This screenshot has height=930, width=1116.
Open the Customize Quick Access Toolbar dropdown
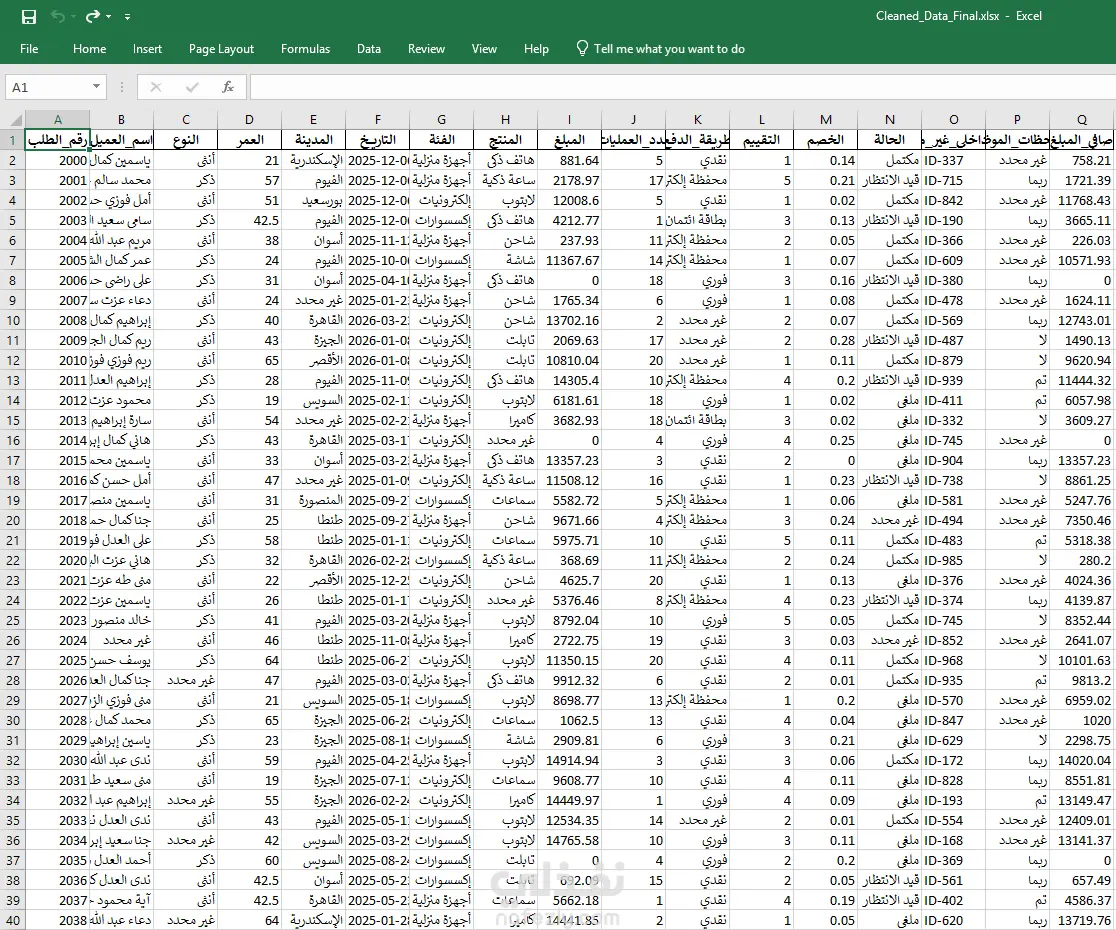127,16
